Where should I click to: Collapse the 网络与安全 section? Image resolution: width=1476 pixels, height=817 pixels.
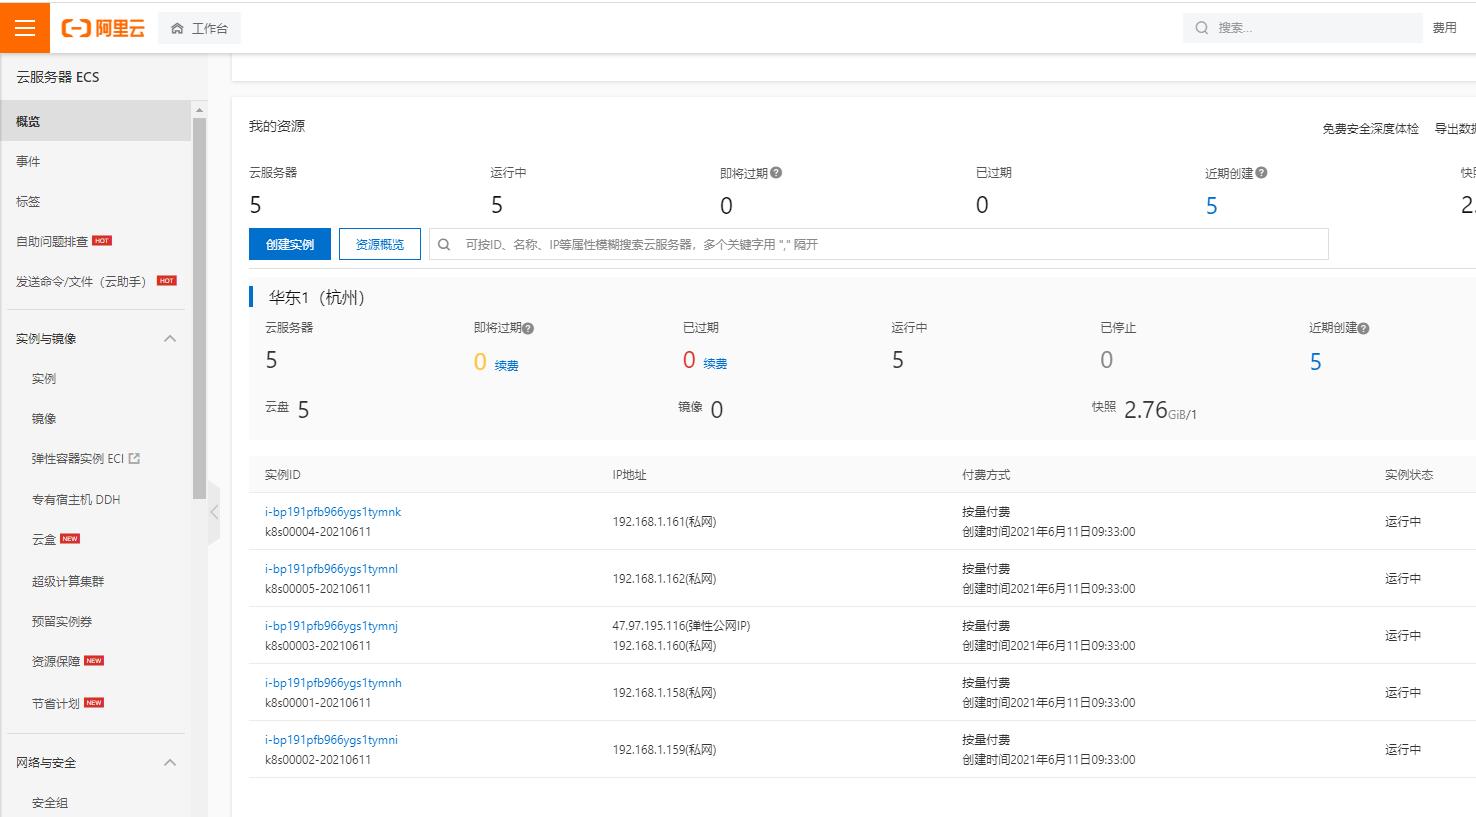(x=170, y=762)
